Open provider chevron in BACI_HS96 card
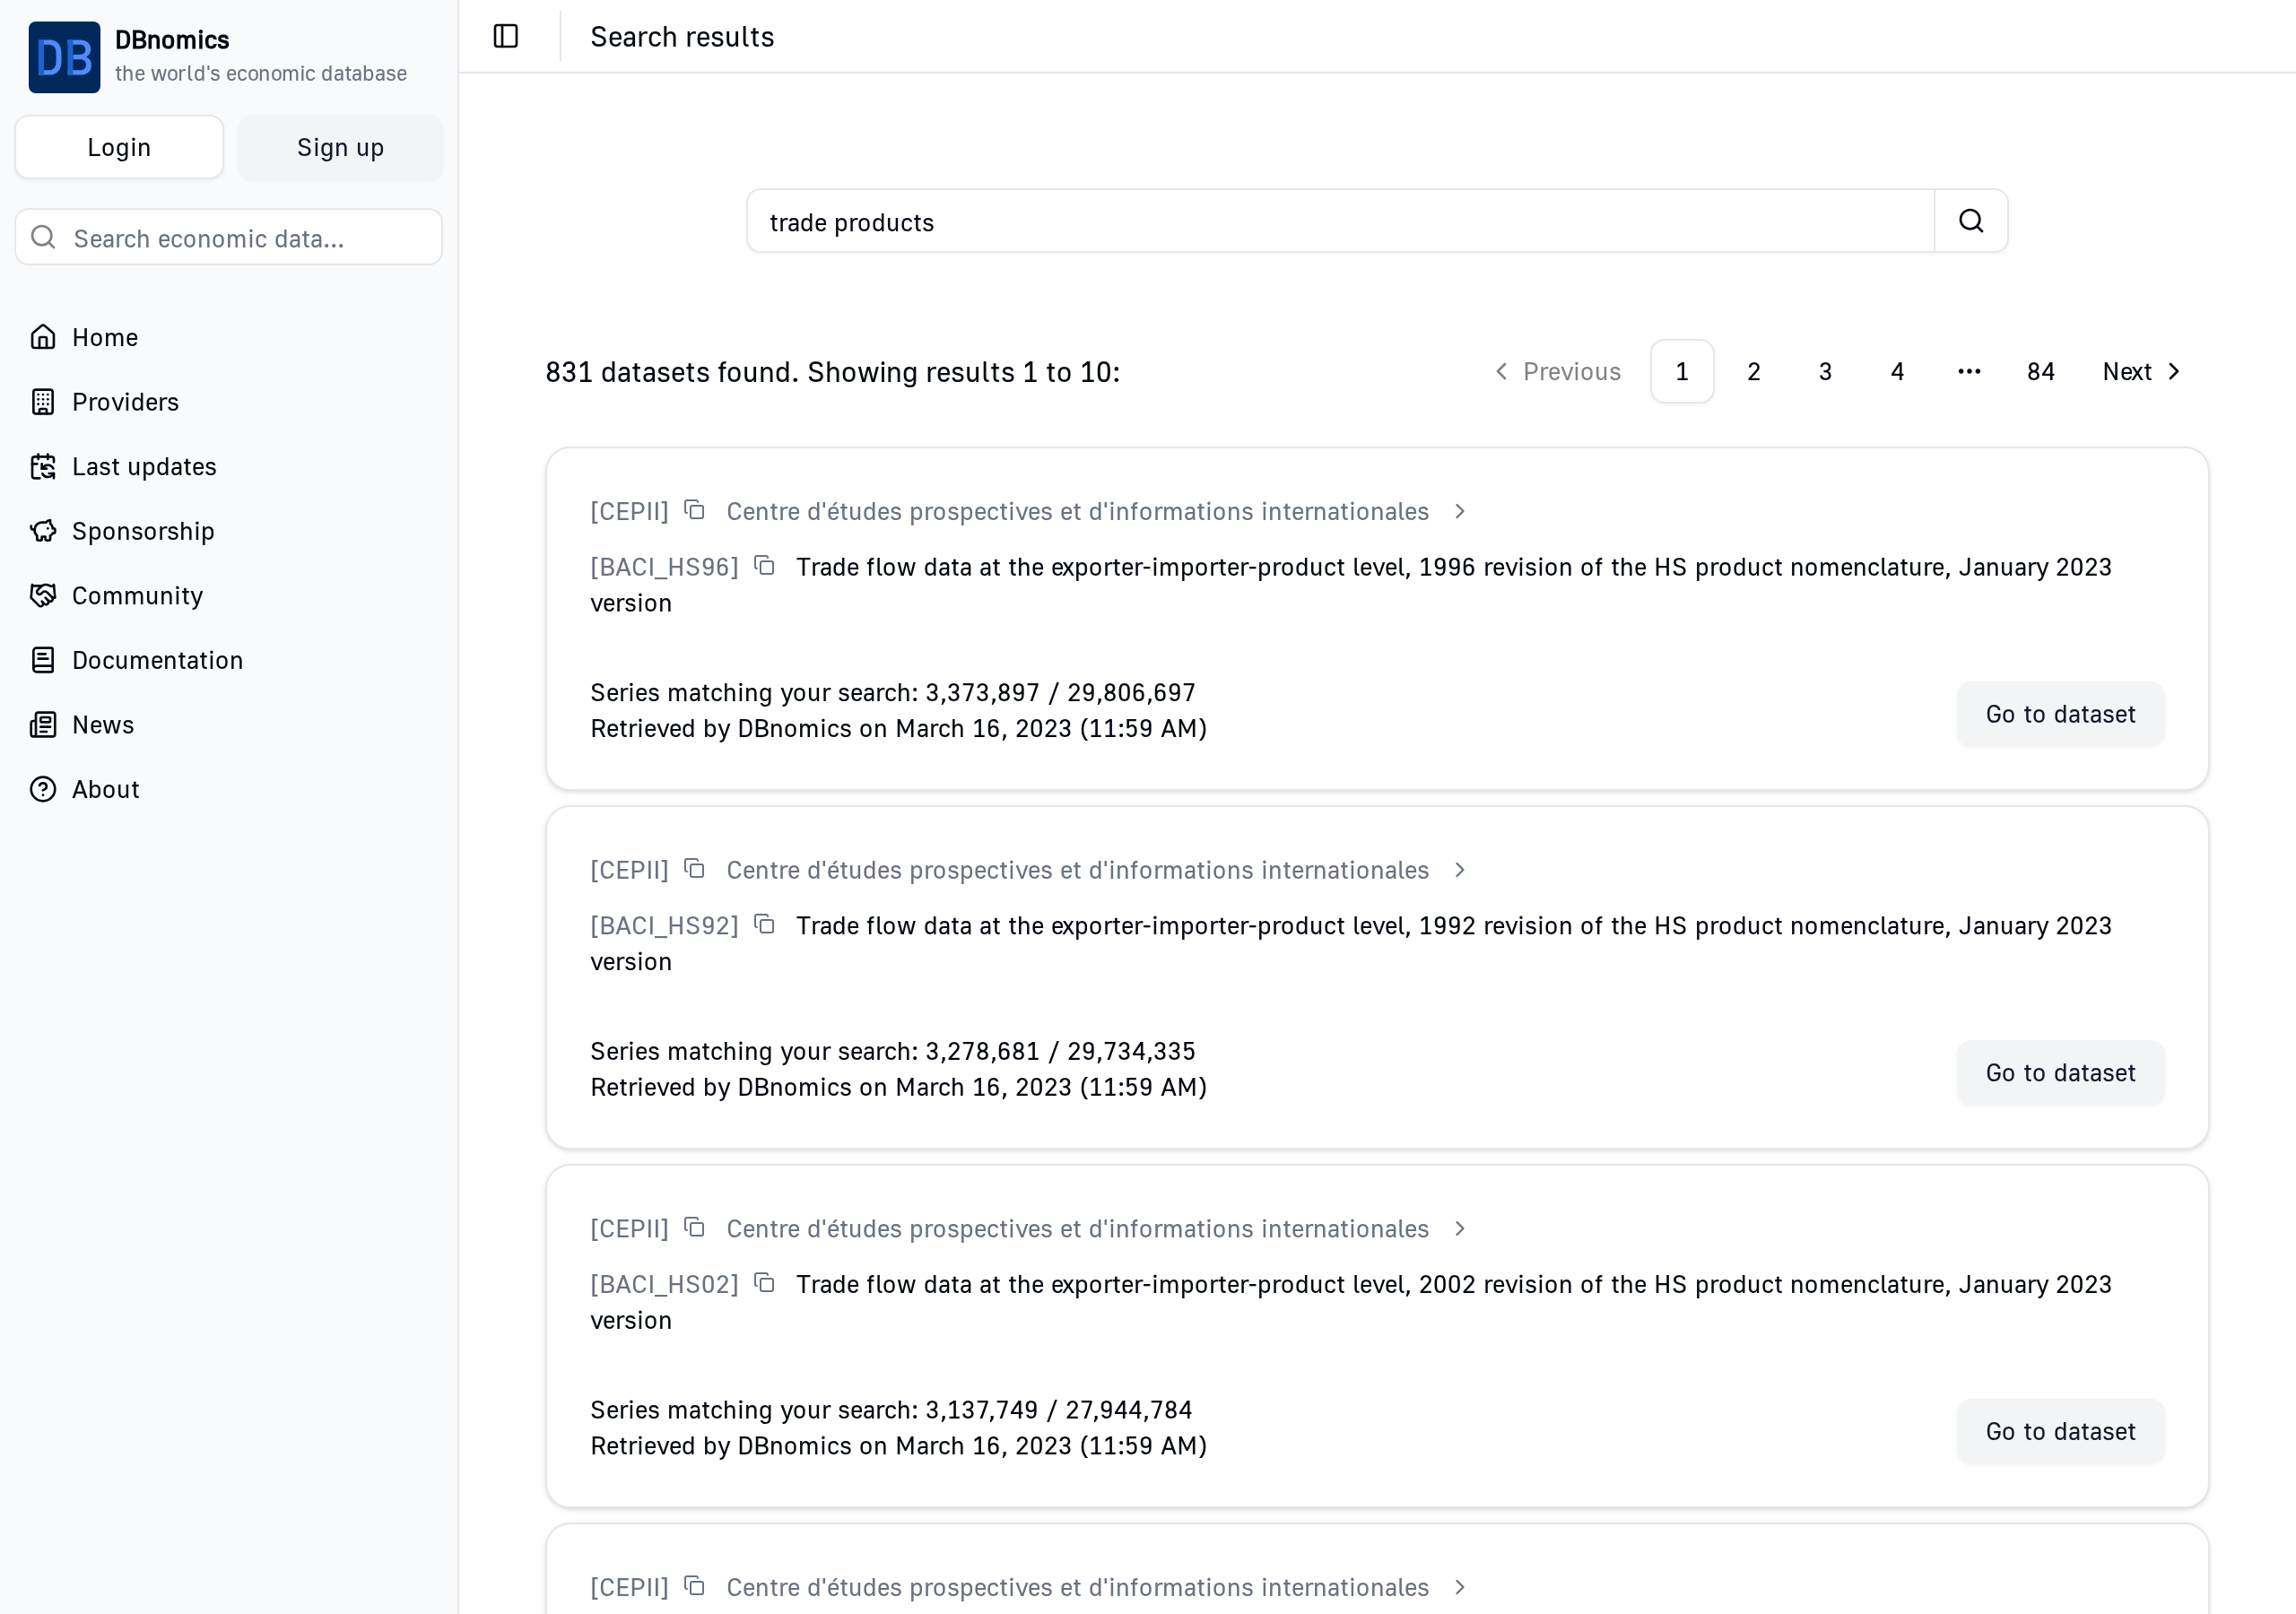The image size is (2296, 1614). coord(1460,511)
